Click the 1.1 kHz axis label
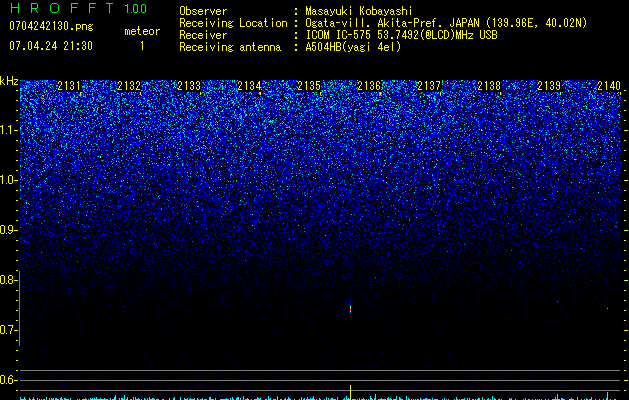This screenshot has width=629, height=400. (x=7, y=130)
